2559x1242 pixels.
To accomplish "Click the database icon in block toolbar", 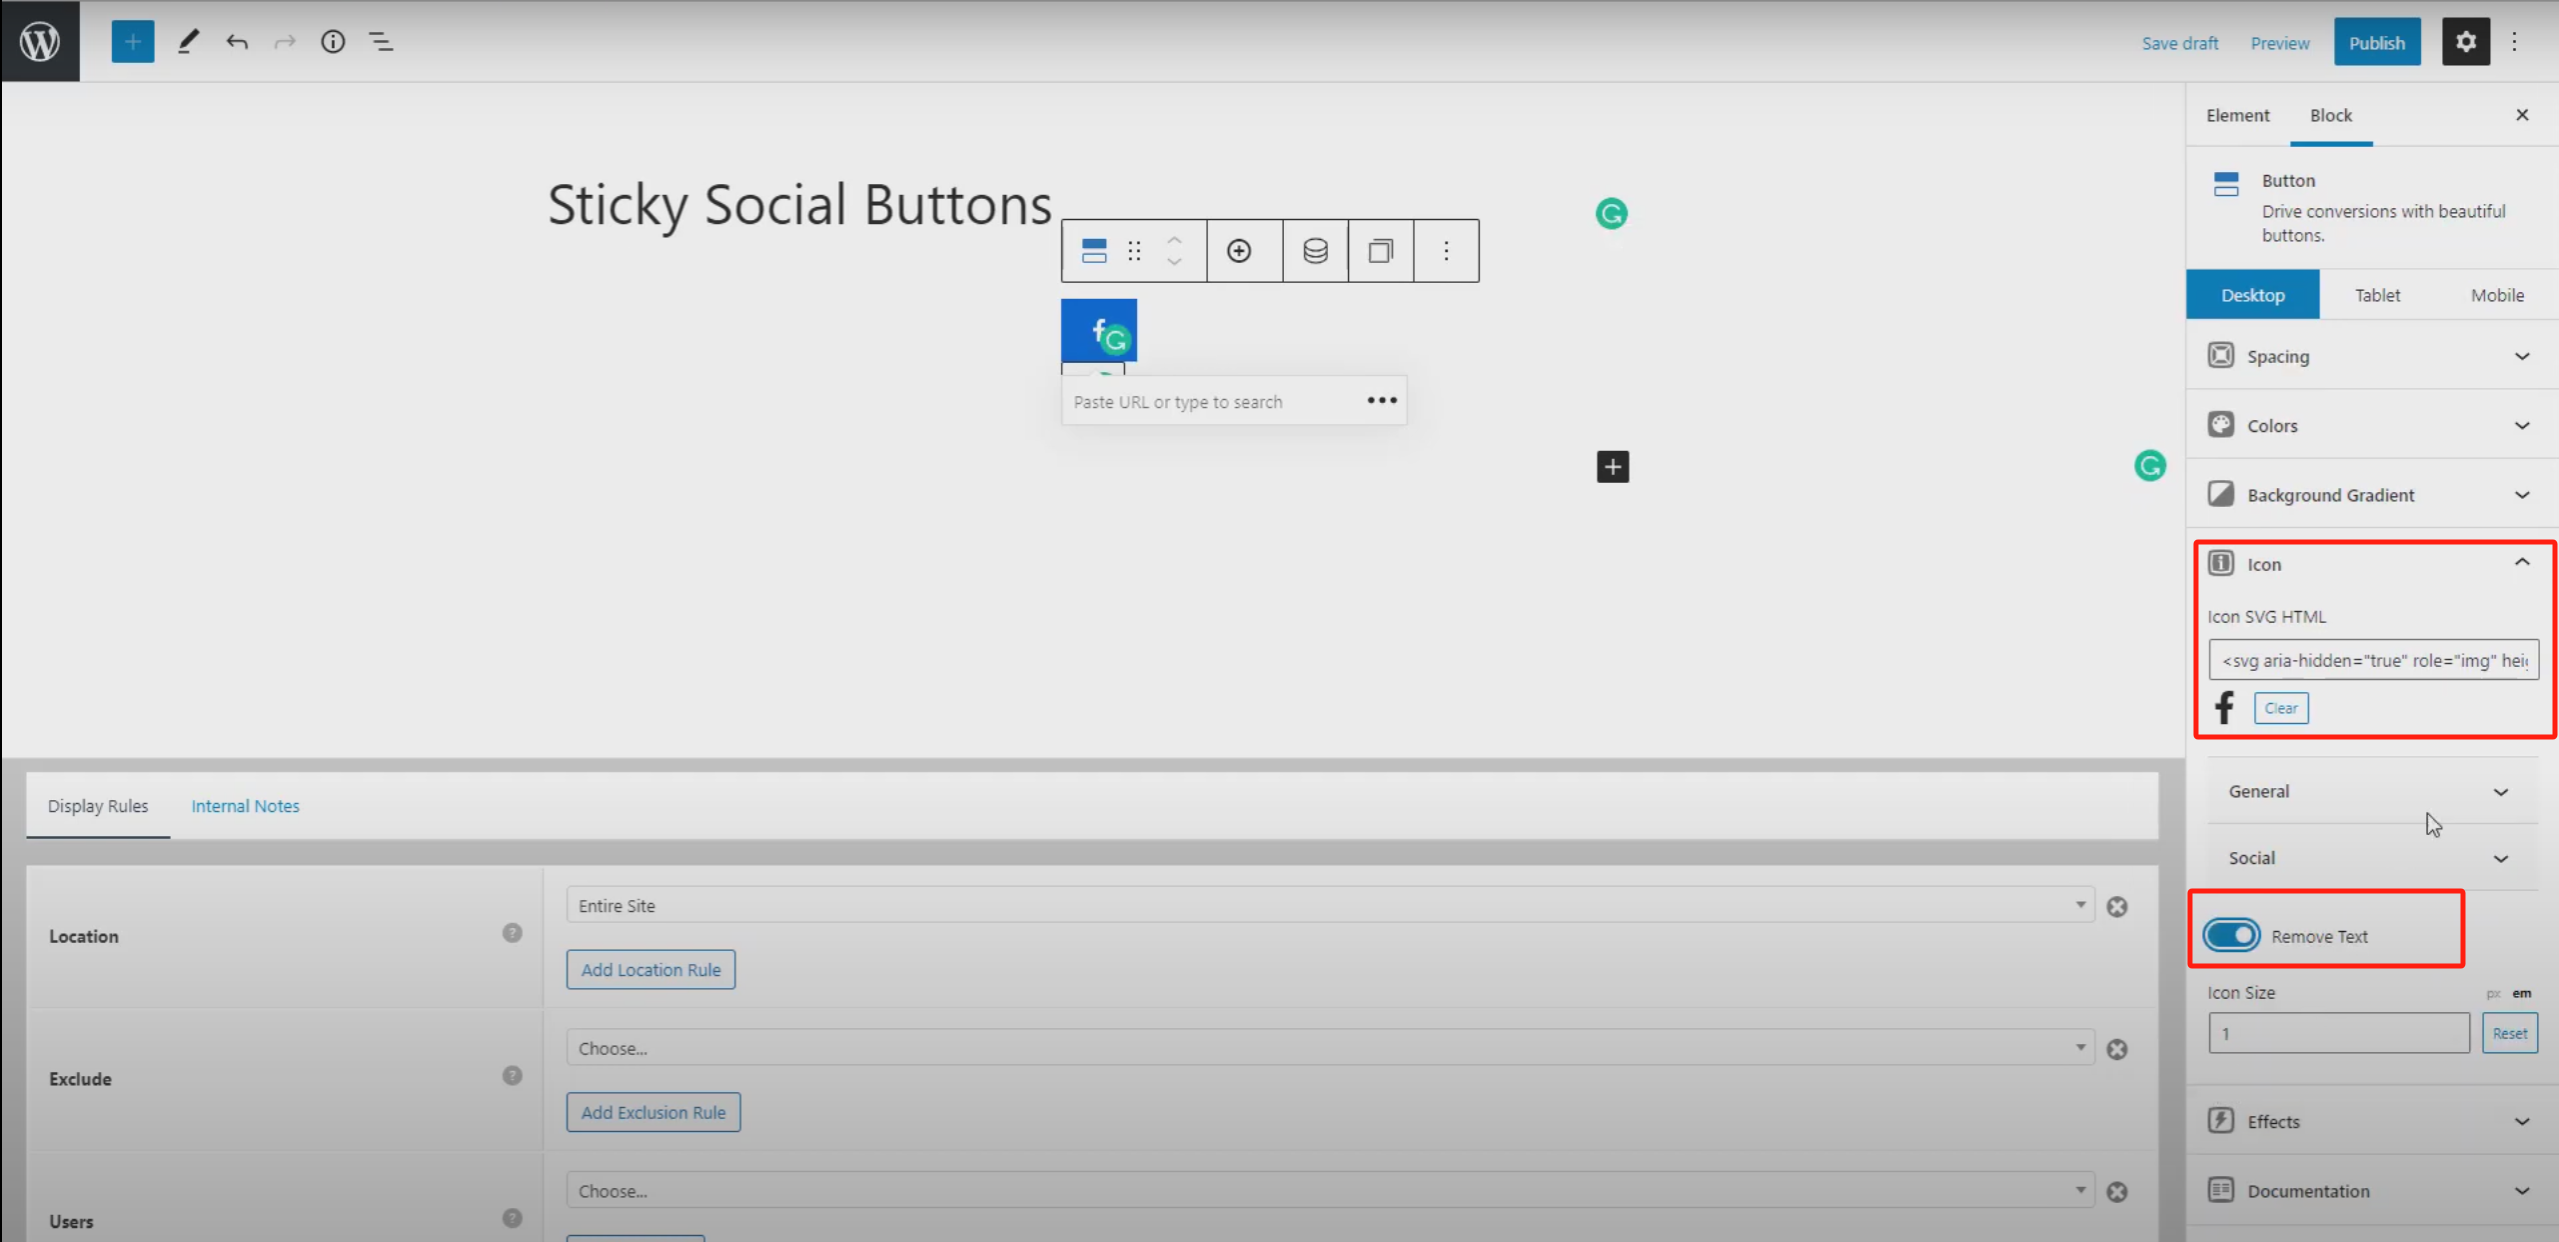I will 1314,251.
